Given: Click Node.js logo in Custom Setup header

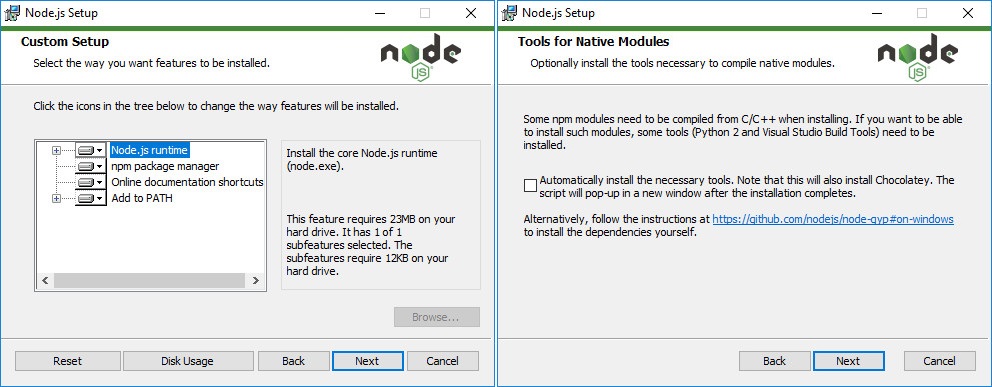Looking at the screenshot, I should tap(421, 57).
